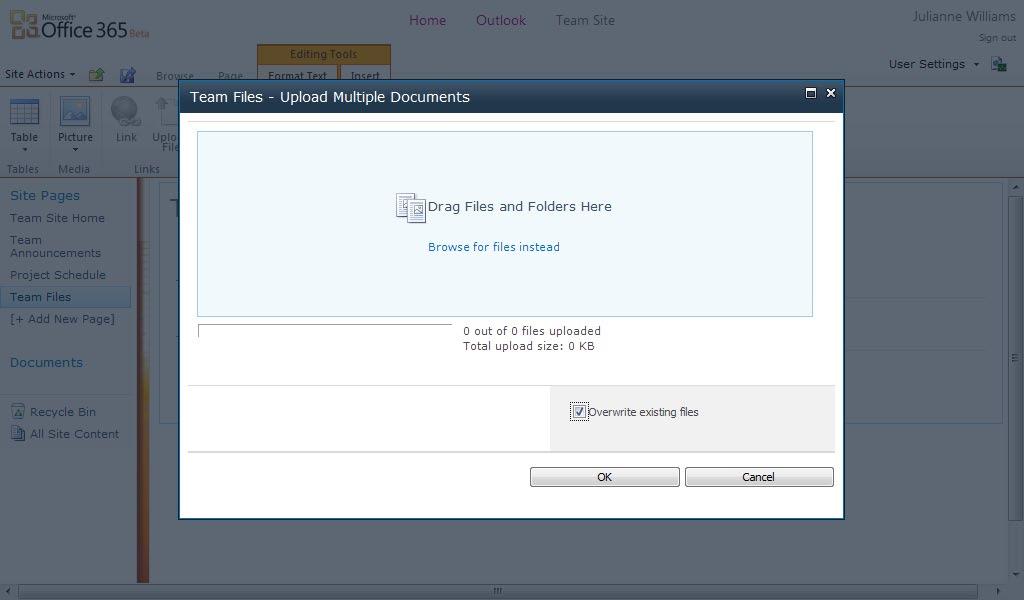This screenshot has height=600, width=1024.
Task: Insert a Link using globe icon
Action: pyautogui.click(x=126, y=119)
